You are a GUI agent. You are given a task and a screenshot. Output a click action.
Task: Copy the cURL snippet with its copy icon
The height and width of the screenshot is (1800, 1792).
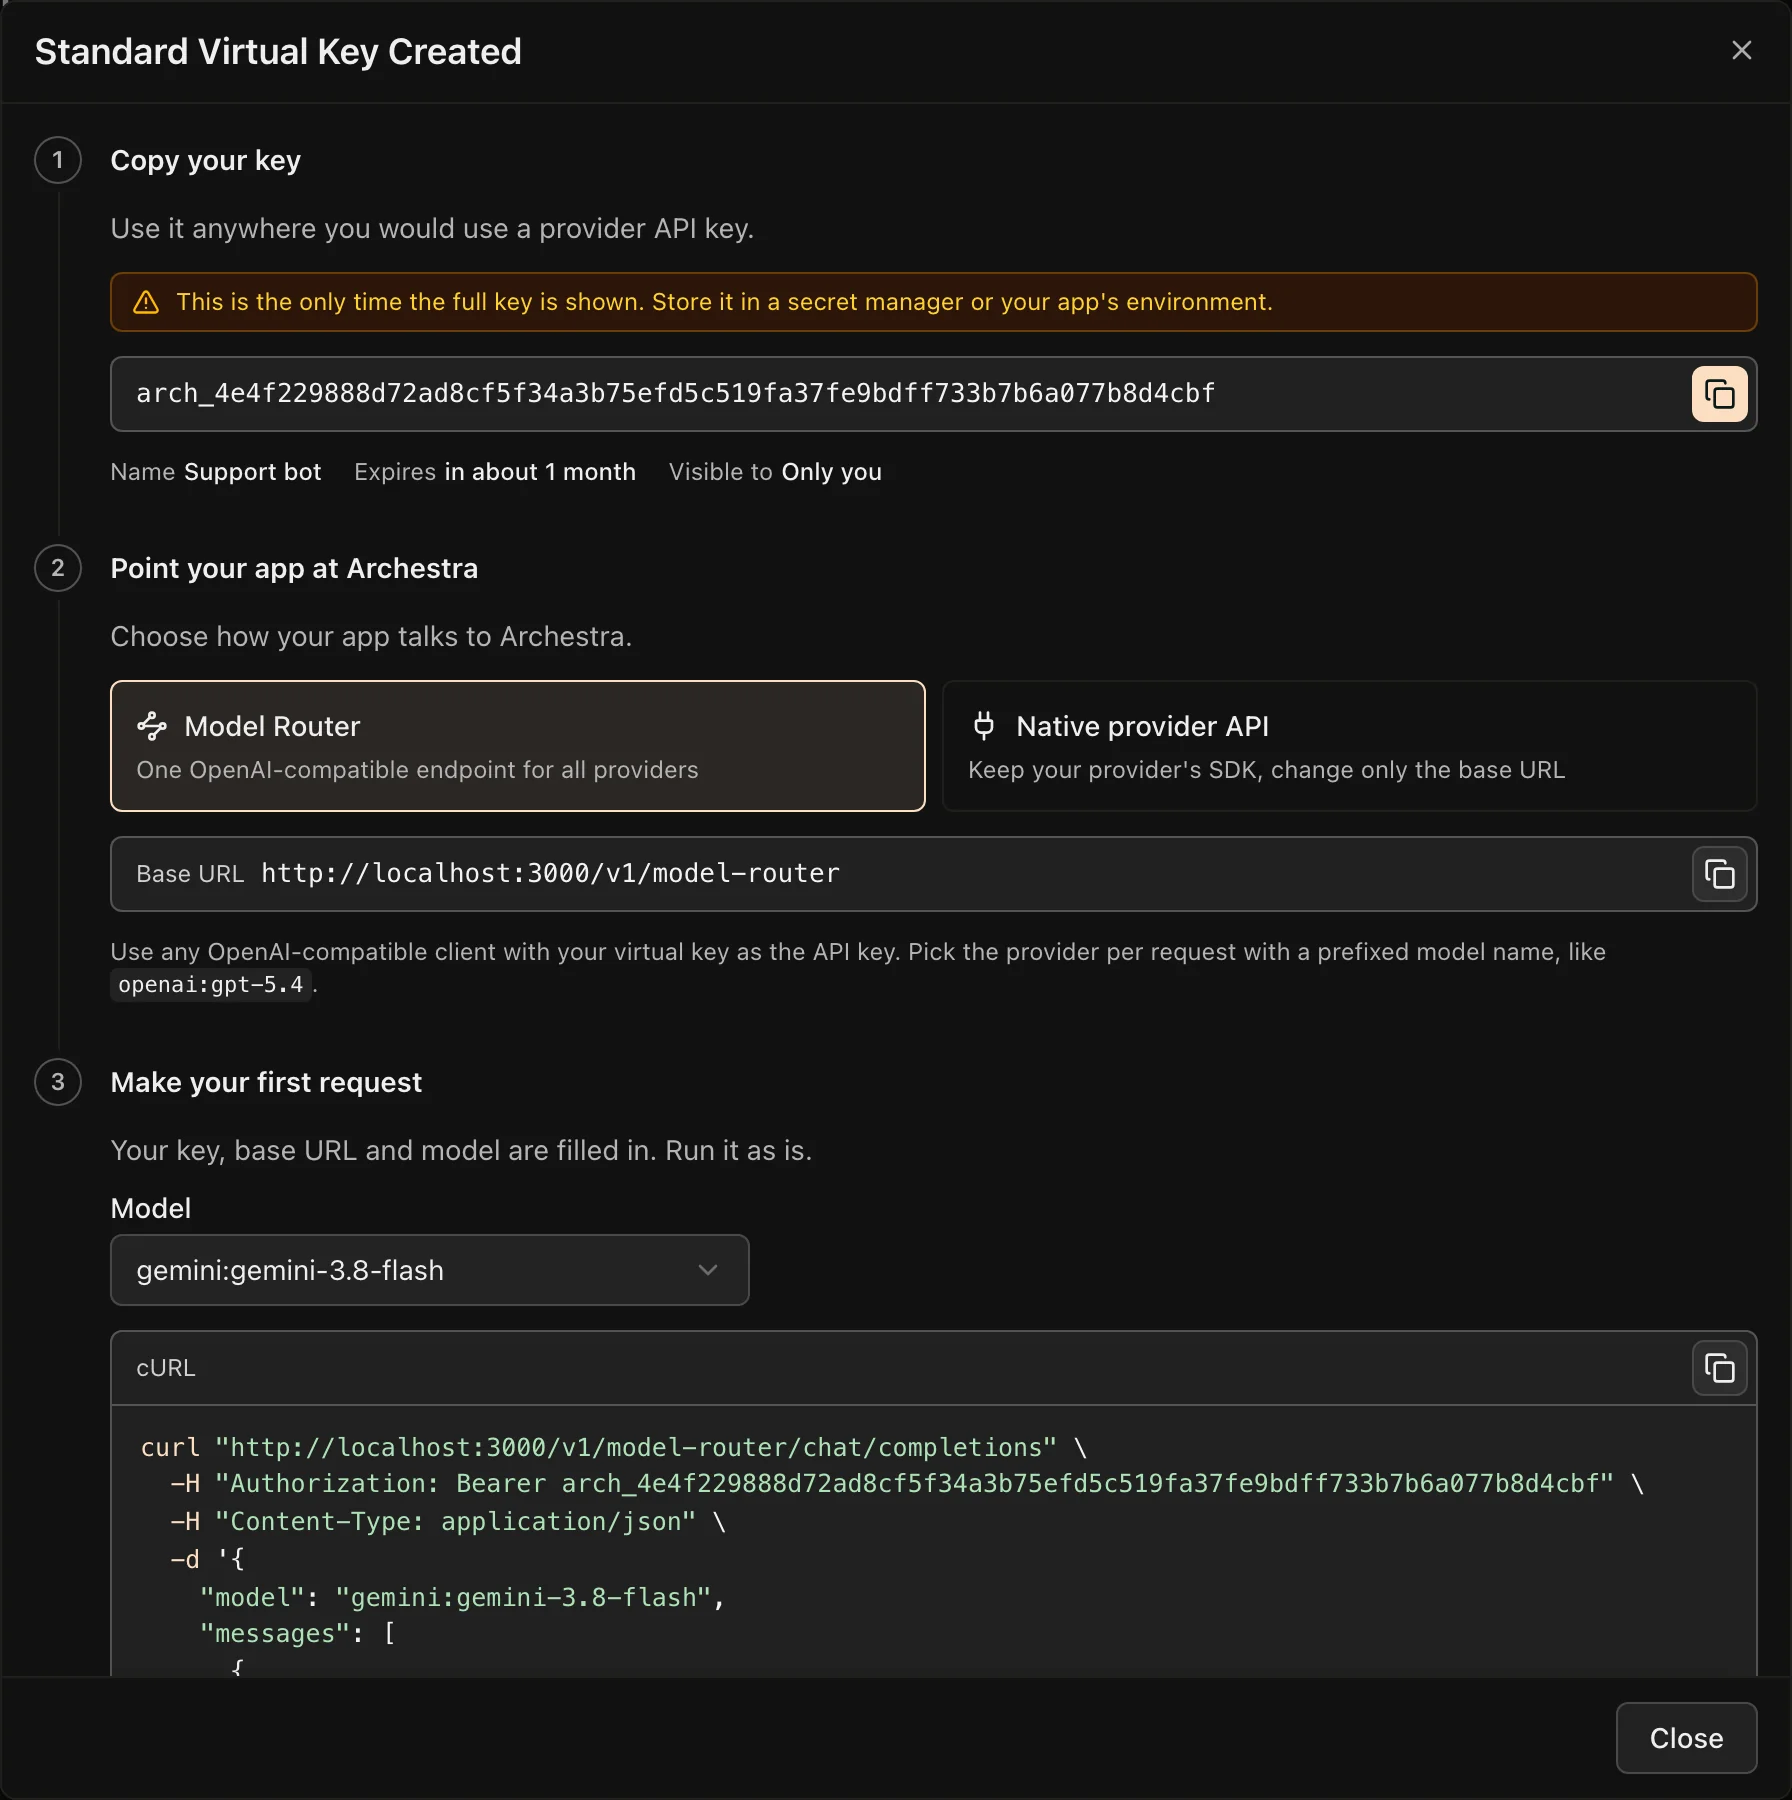(x=1719, y=1368)
